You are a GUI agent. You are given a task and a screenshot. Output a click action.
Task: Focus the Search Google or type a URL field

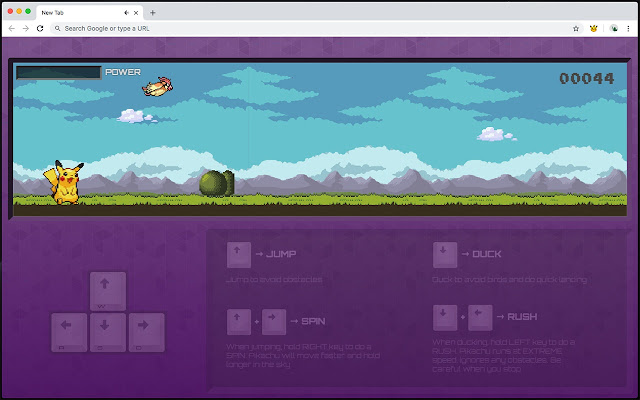310,29
